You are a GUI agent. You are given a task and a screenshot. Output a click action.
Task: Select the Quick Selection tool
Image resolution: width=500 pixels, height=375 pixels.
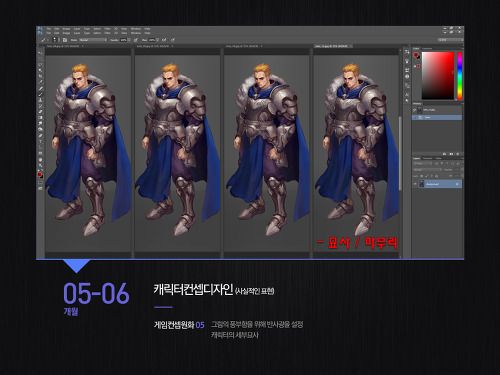(x=41, y=70)
